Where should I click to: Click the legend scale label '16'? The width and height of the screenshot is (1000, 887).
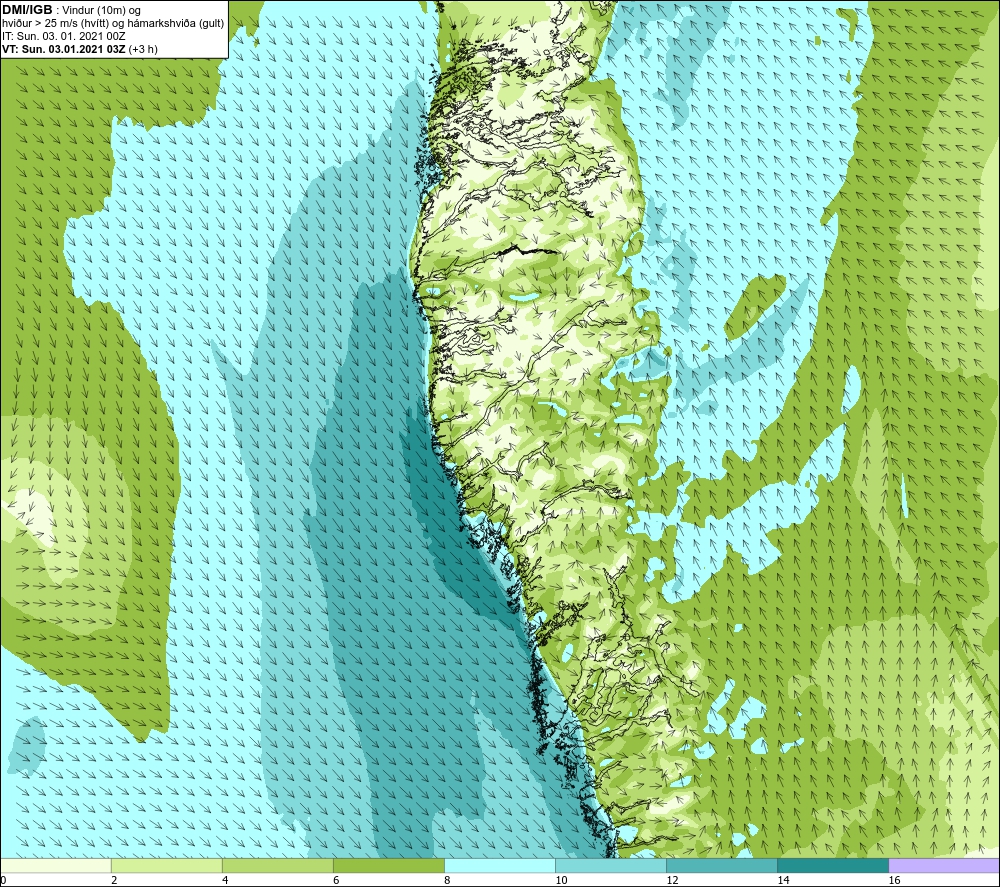click(x=894, y=881)
